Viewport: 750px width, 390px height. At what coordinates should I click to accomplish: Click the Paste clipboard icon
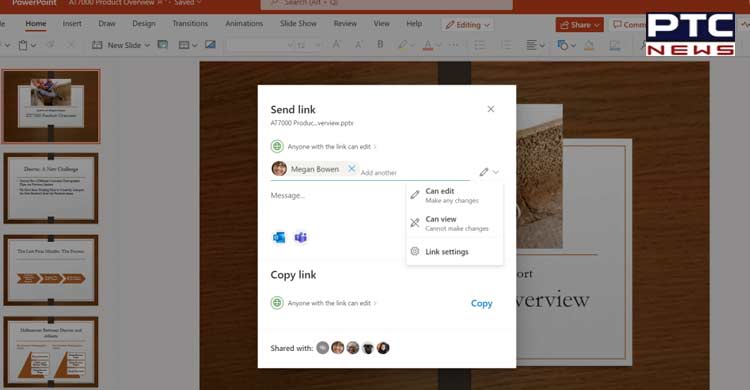coord(22,45)
